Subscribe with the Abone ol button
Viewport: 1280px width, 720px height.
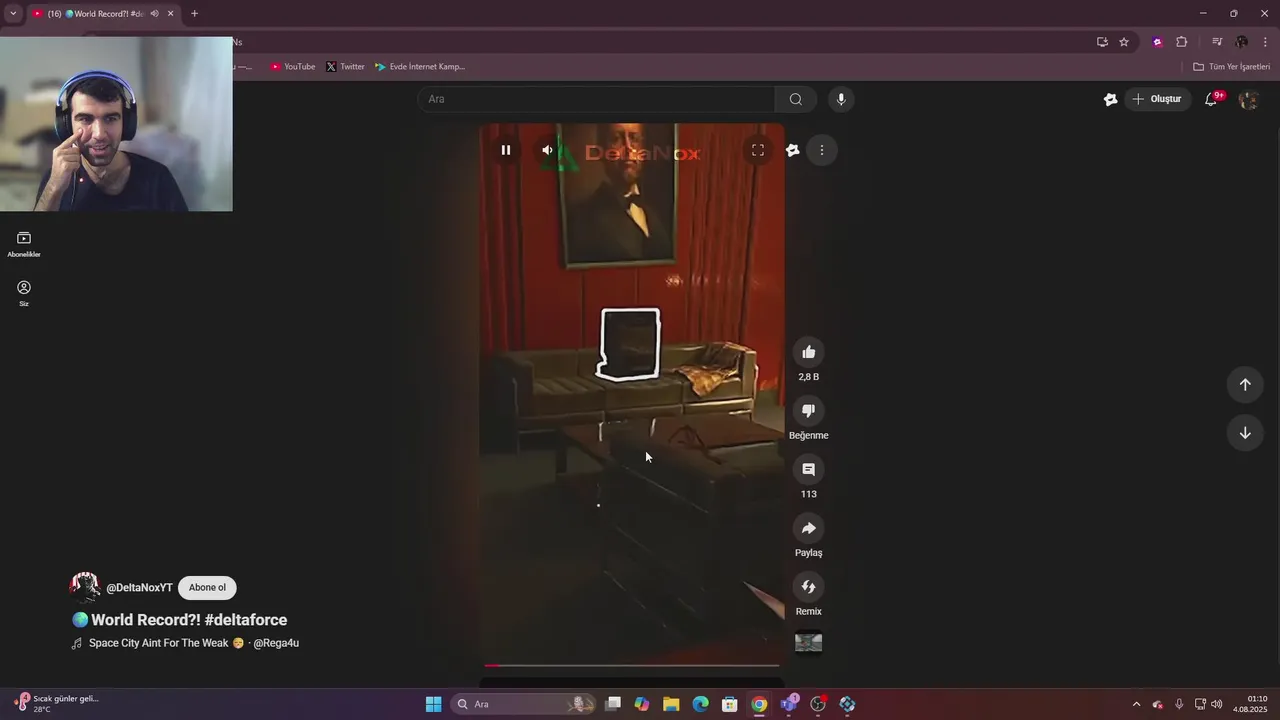208,588
